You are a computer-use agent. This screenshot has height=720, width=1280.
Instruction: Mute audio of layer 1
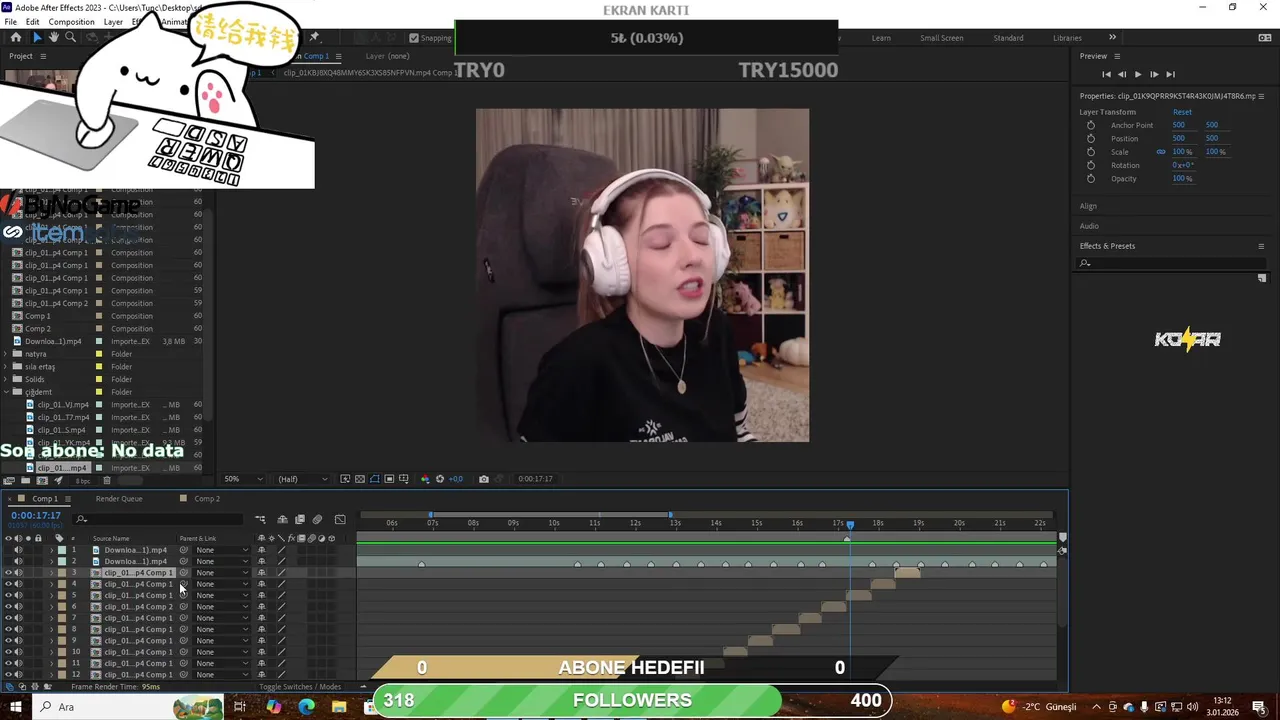click(x=18, y=550)
